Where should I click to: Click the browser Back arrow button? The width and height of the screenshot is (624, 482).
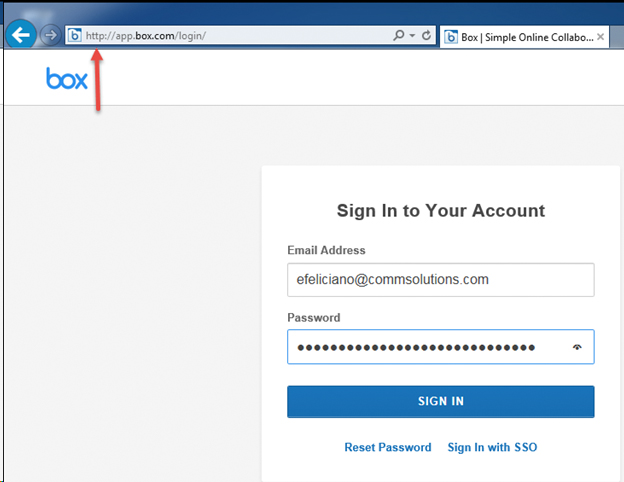coord(21,35)
